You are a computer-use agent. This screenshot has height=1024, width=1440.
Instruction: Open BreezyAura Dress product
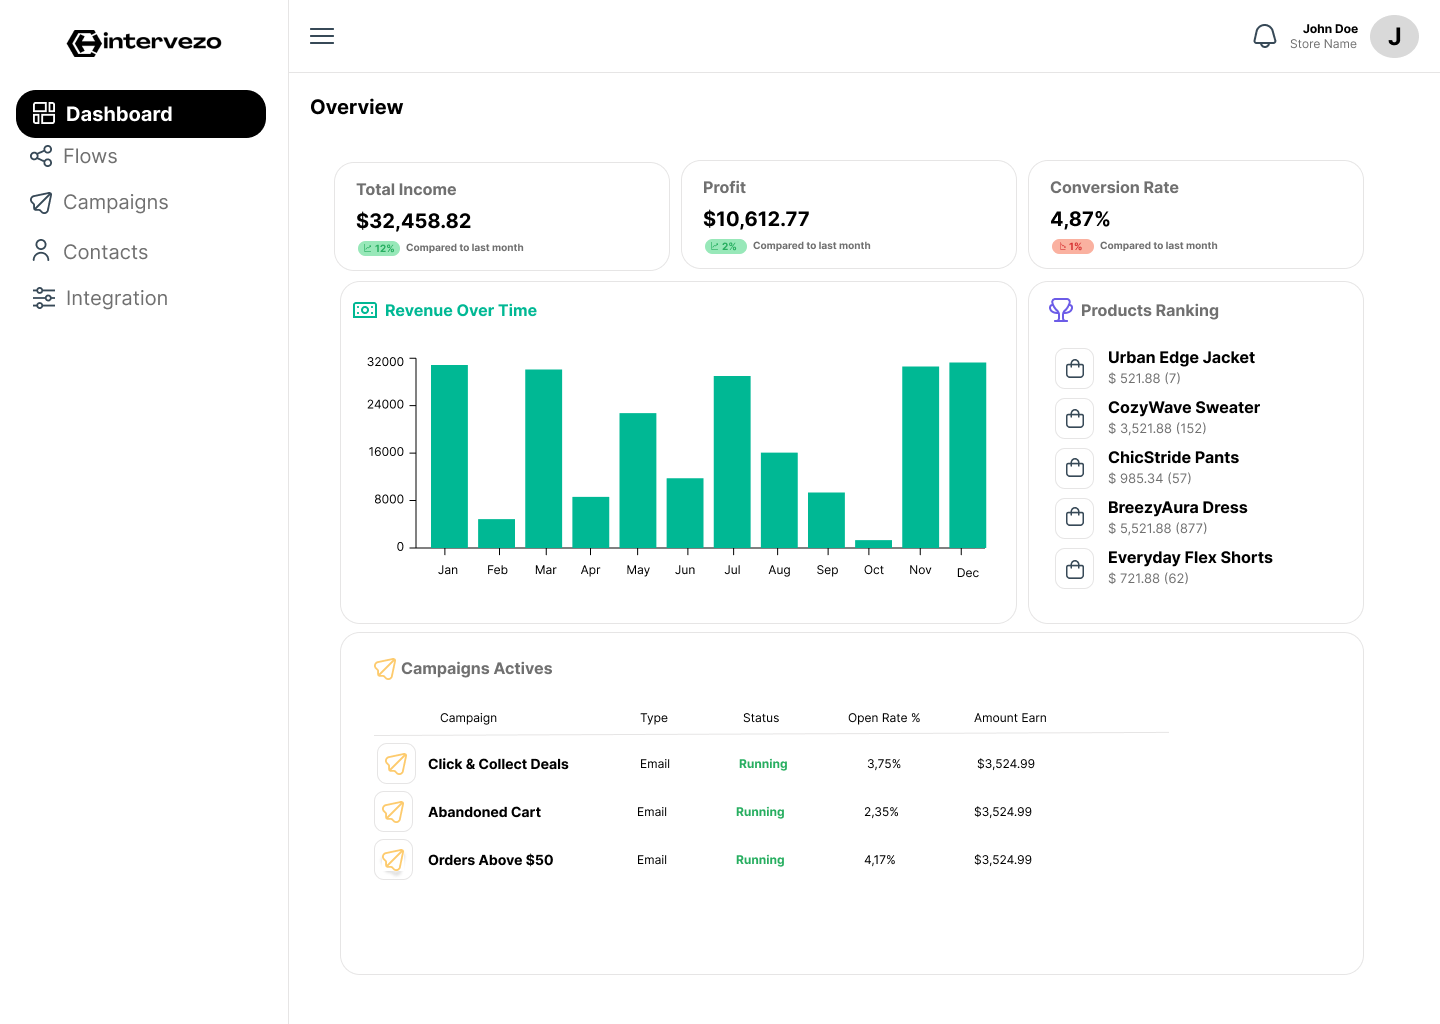click(1177, 507)
